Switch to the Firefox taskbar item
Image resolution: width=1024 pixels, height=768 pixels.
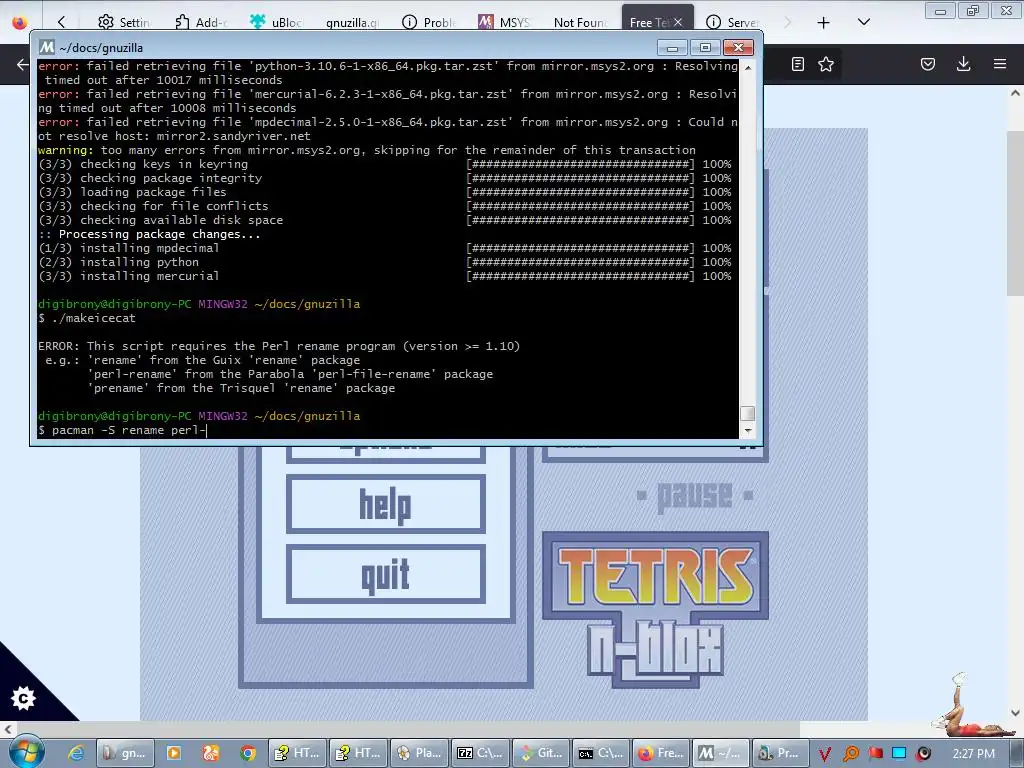tap(660, 753)
